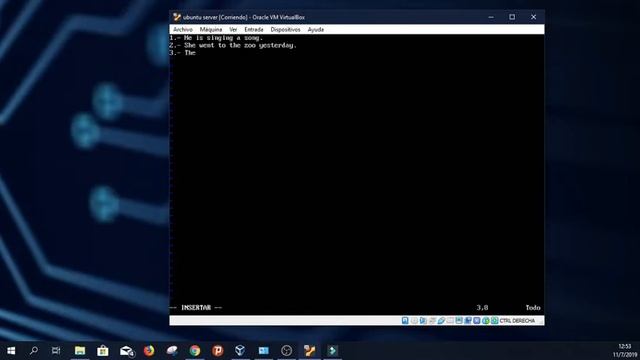
Task: Open the Windows Start menu
Action: tap(11, 351)
